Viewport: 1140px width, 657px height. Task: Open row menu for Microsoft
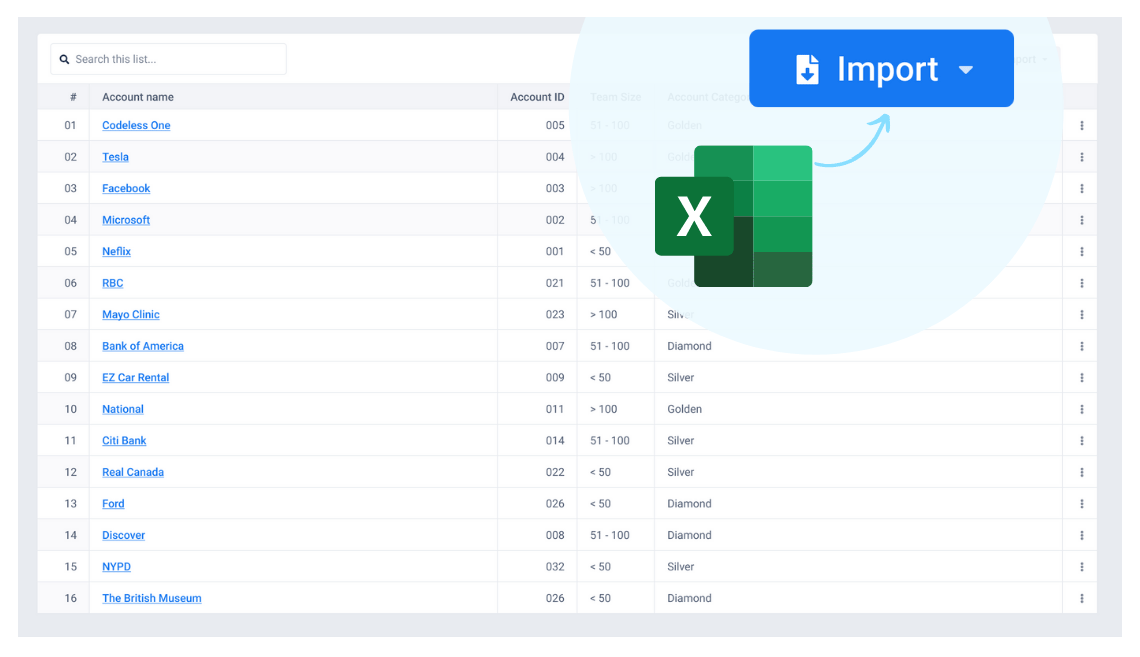coord(1082,220)
